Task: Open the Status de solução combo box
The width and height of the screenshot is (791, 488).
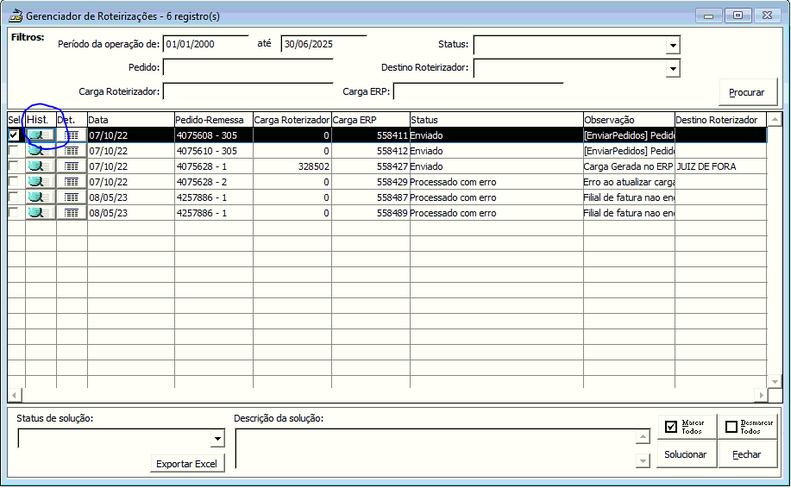Action: point(217,439)
